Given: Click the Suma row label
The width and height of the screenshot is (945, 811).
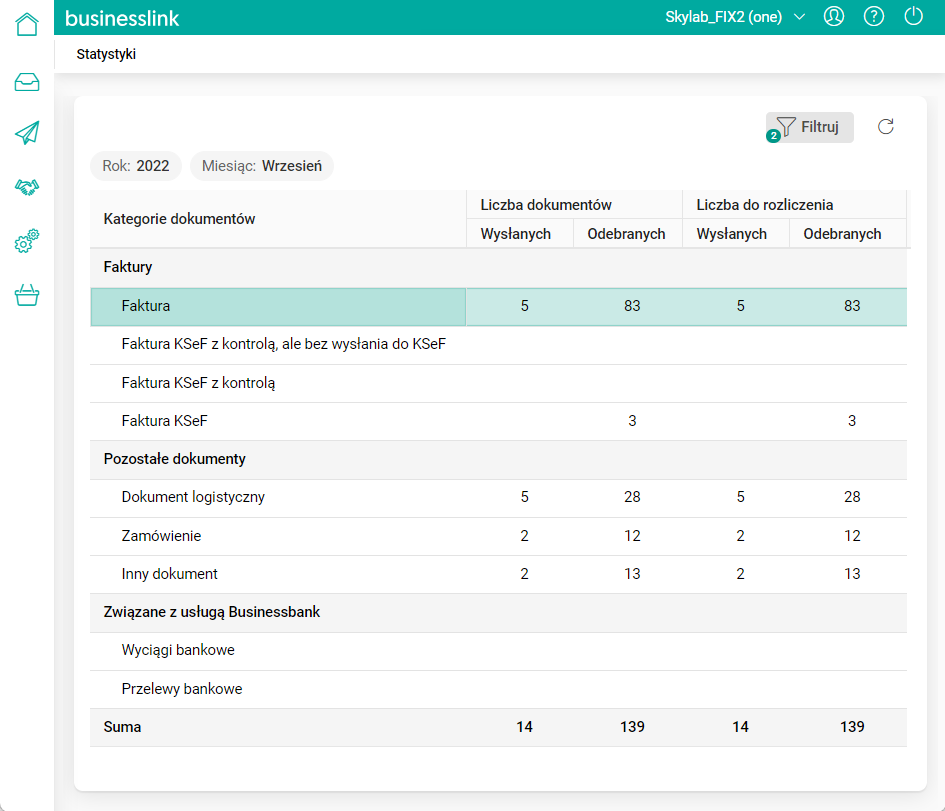Looking at the screenshot, I should 122,727.
